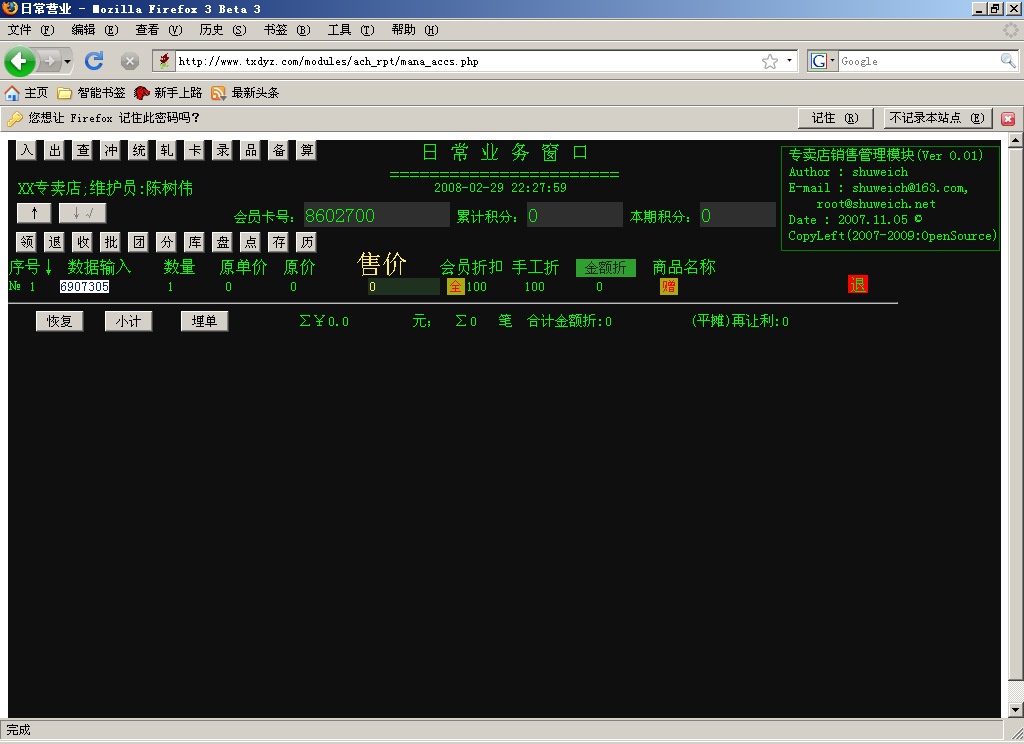Click the URL address bar
The width and height of the screenshot is (1024, 744).
[x=467, y=61]
